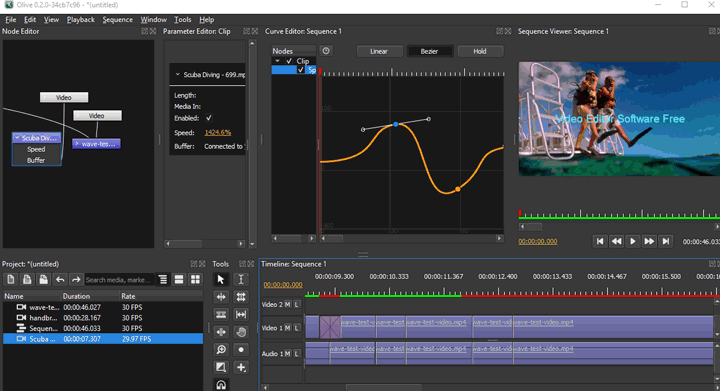The image size is (720, 391).
Task: Open the View menu
Action: point(51,20)
